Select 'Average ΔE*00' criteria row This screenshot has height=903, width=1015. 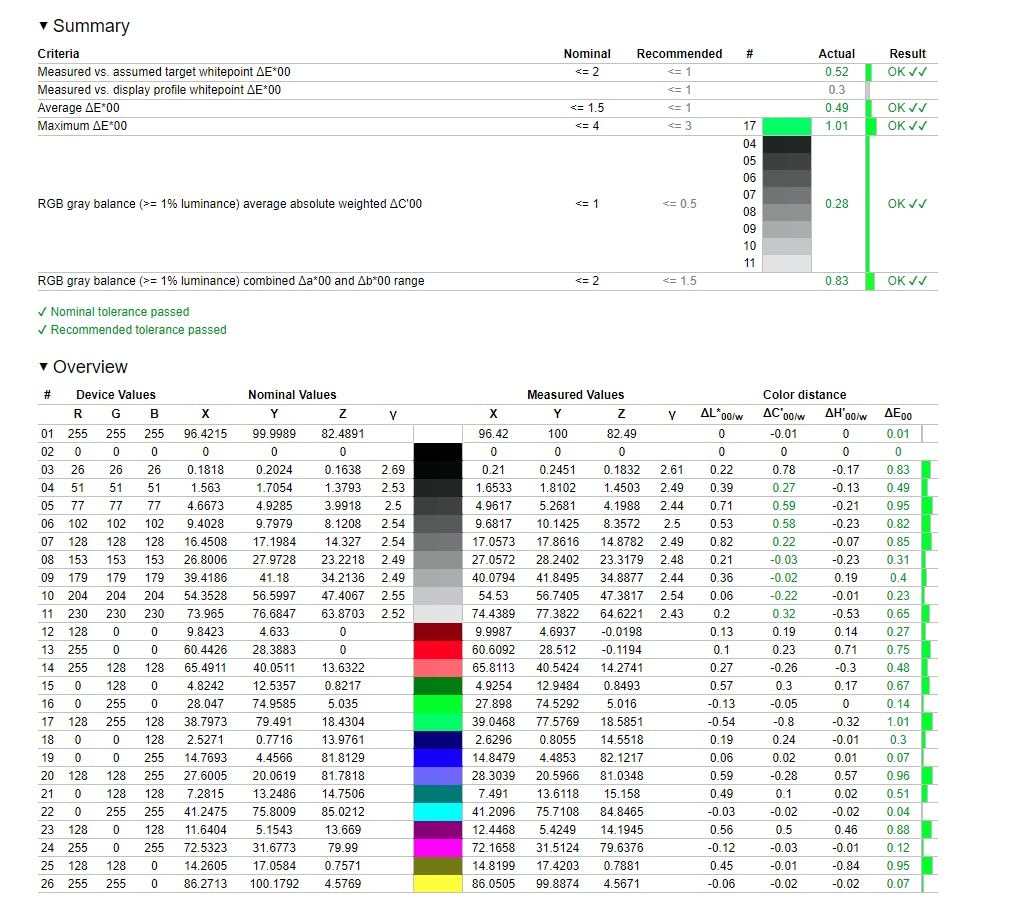[x=487, y=108]
